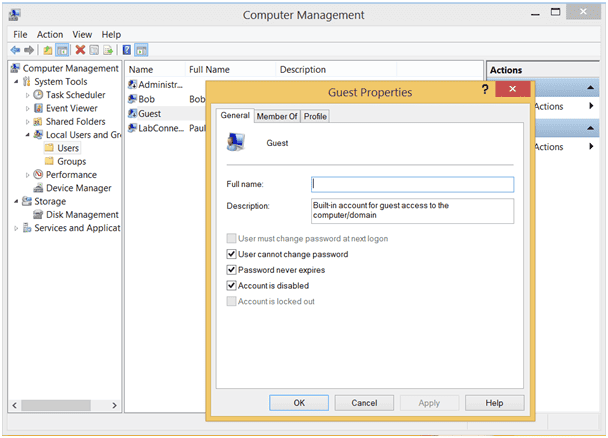608x438 pixels.
Task: Click the tree pane scroll left arrow
Action: (x=14, y=405)
